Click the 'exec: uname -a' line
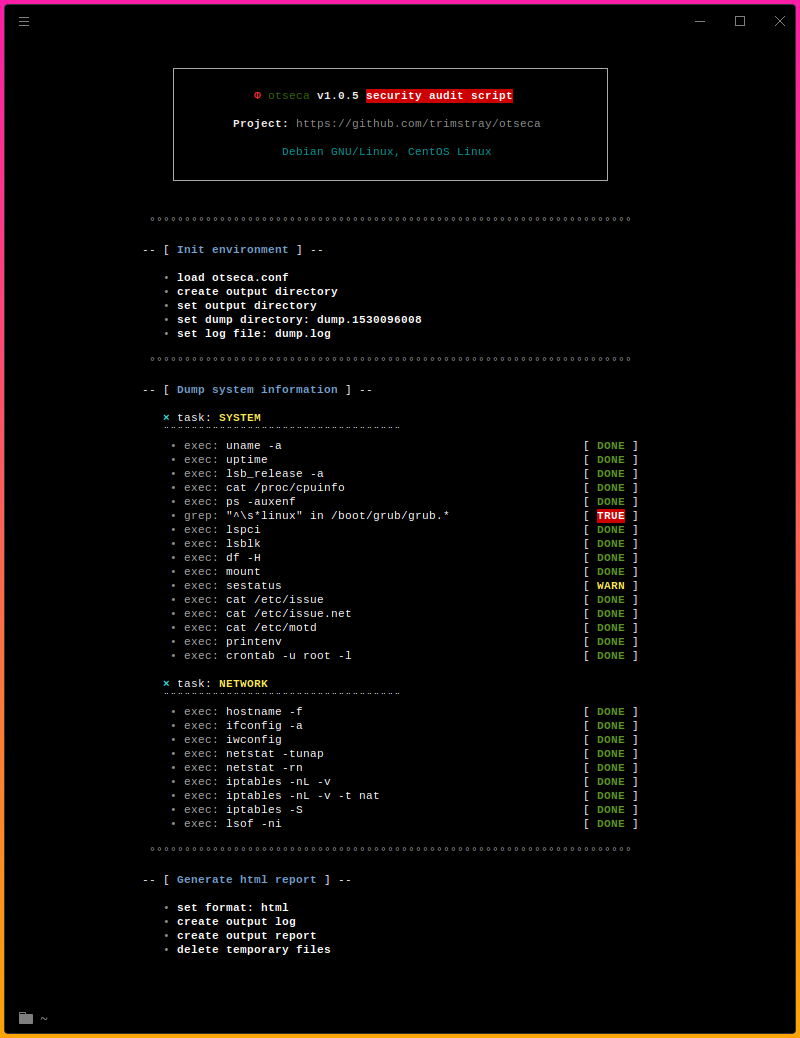The width and height of the screenshot is (800, 1038). click(232, 446)
